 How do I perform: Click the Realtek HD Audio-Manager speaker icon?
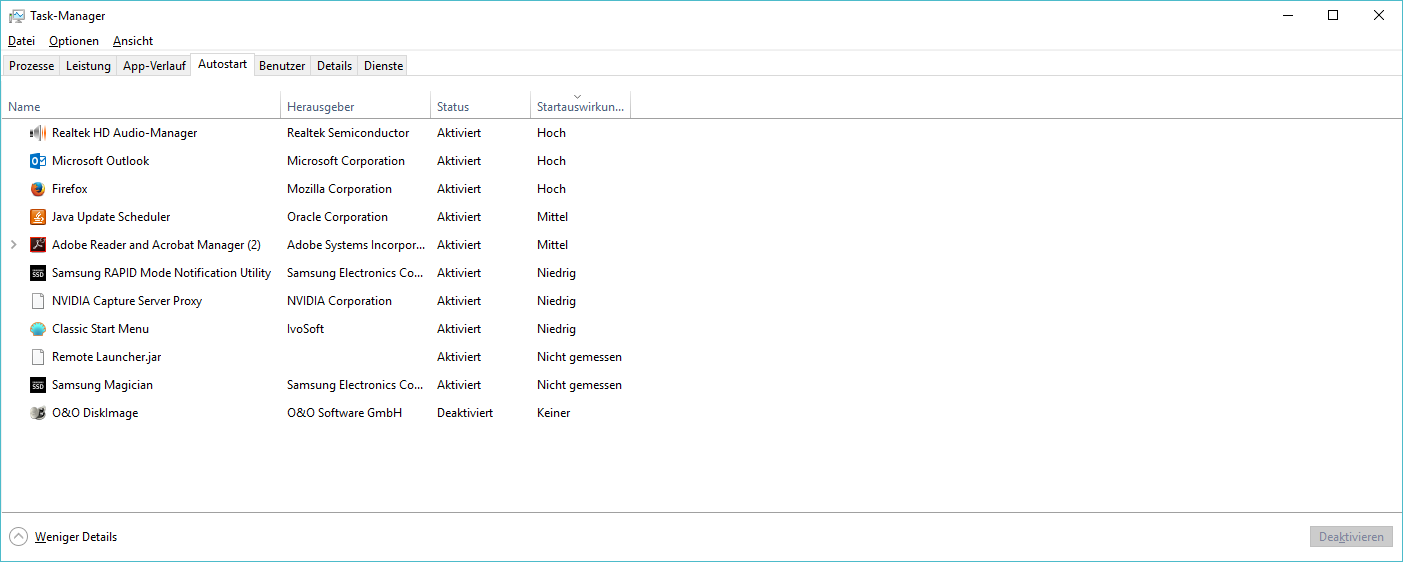coord(38,133)
